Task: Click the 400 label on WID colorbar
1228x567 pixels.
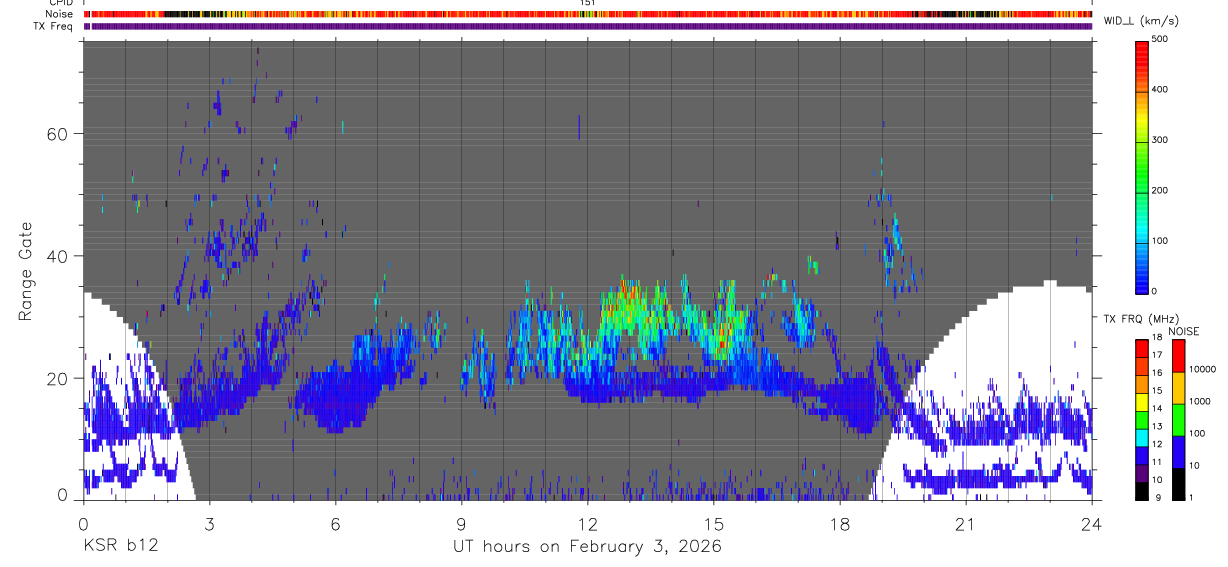Action: [x=1160, y=90]
